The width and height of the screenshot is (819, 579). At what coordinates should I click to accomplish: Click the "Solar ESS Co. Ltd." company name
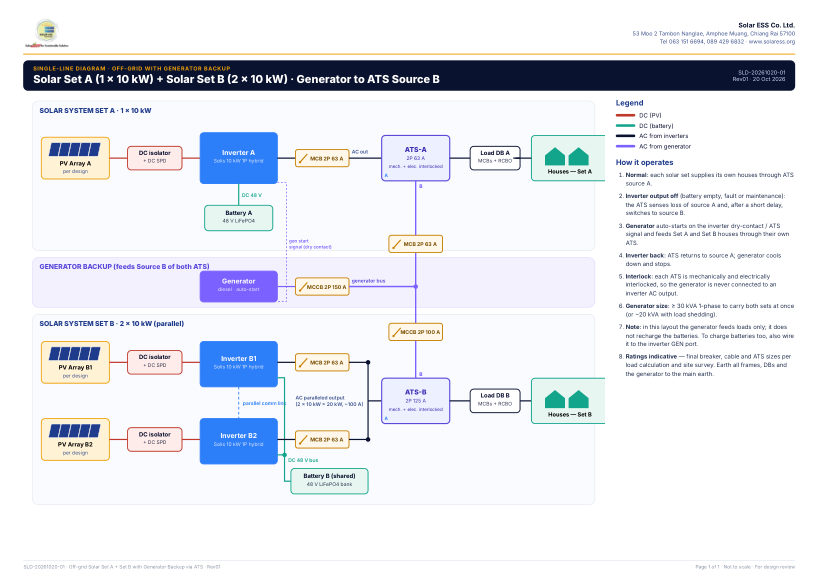pyautogui.click(x=766, y=25)
